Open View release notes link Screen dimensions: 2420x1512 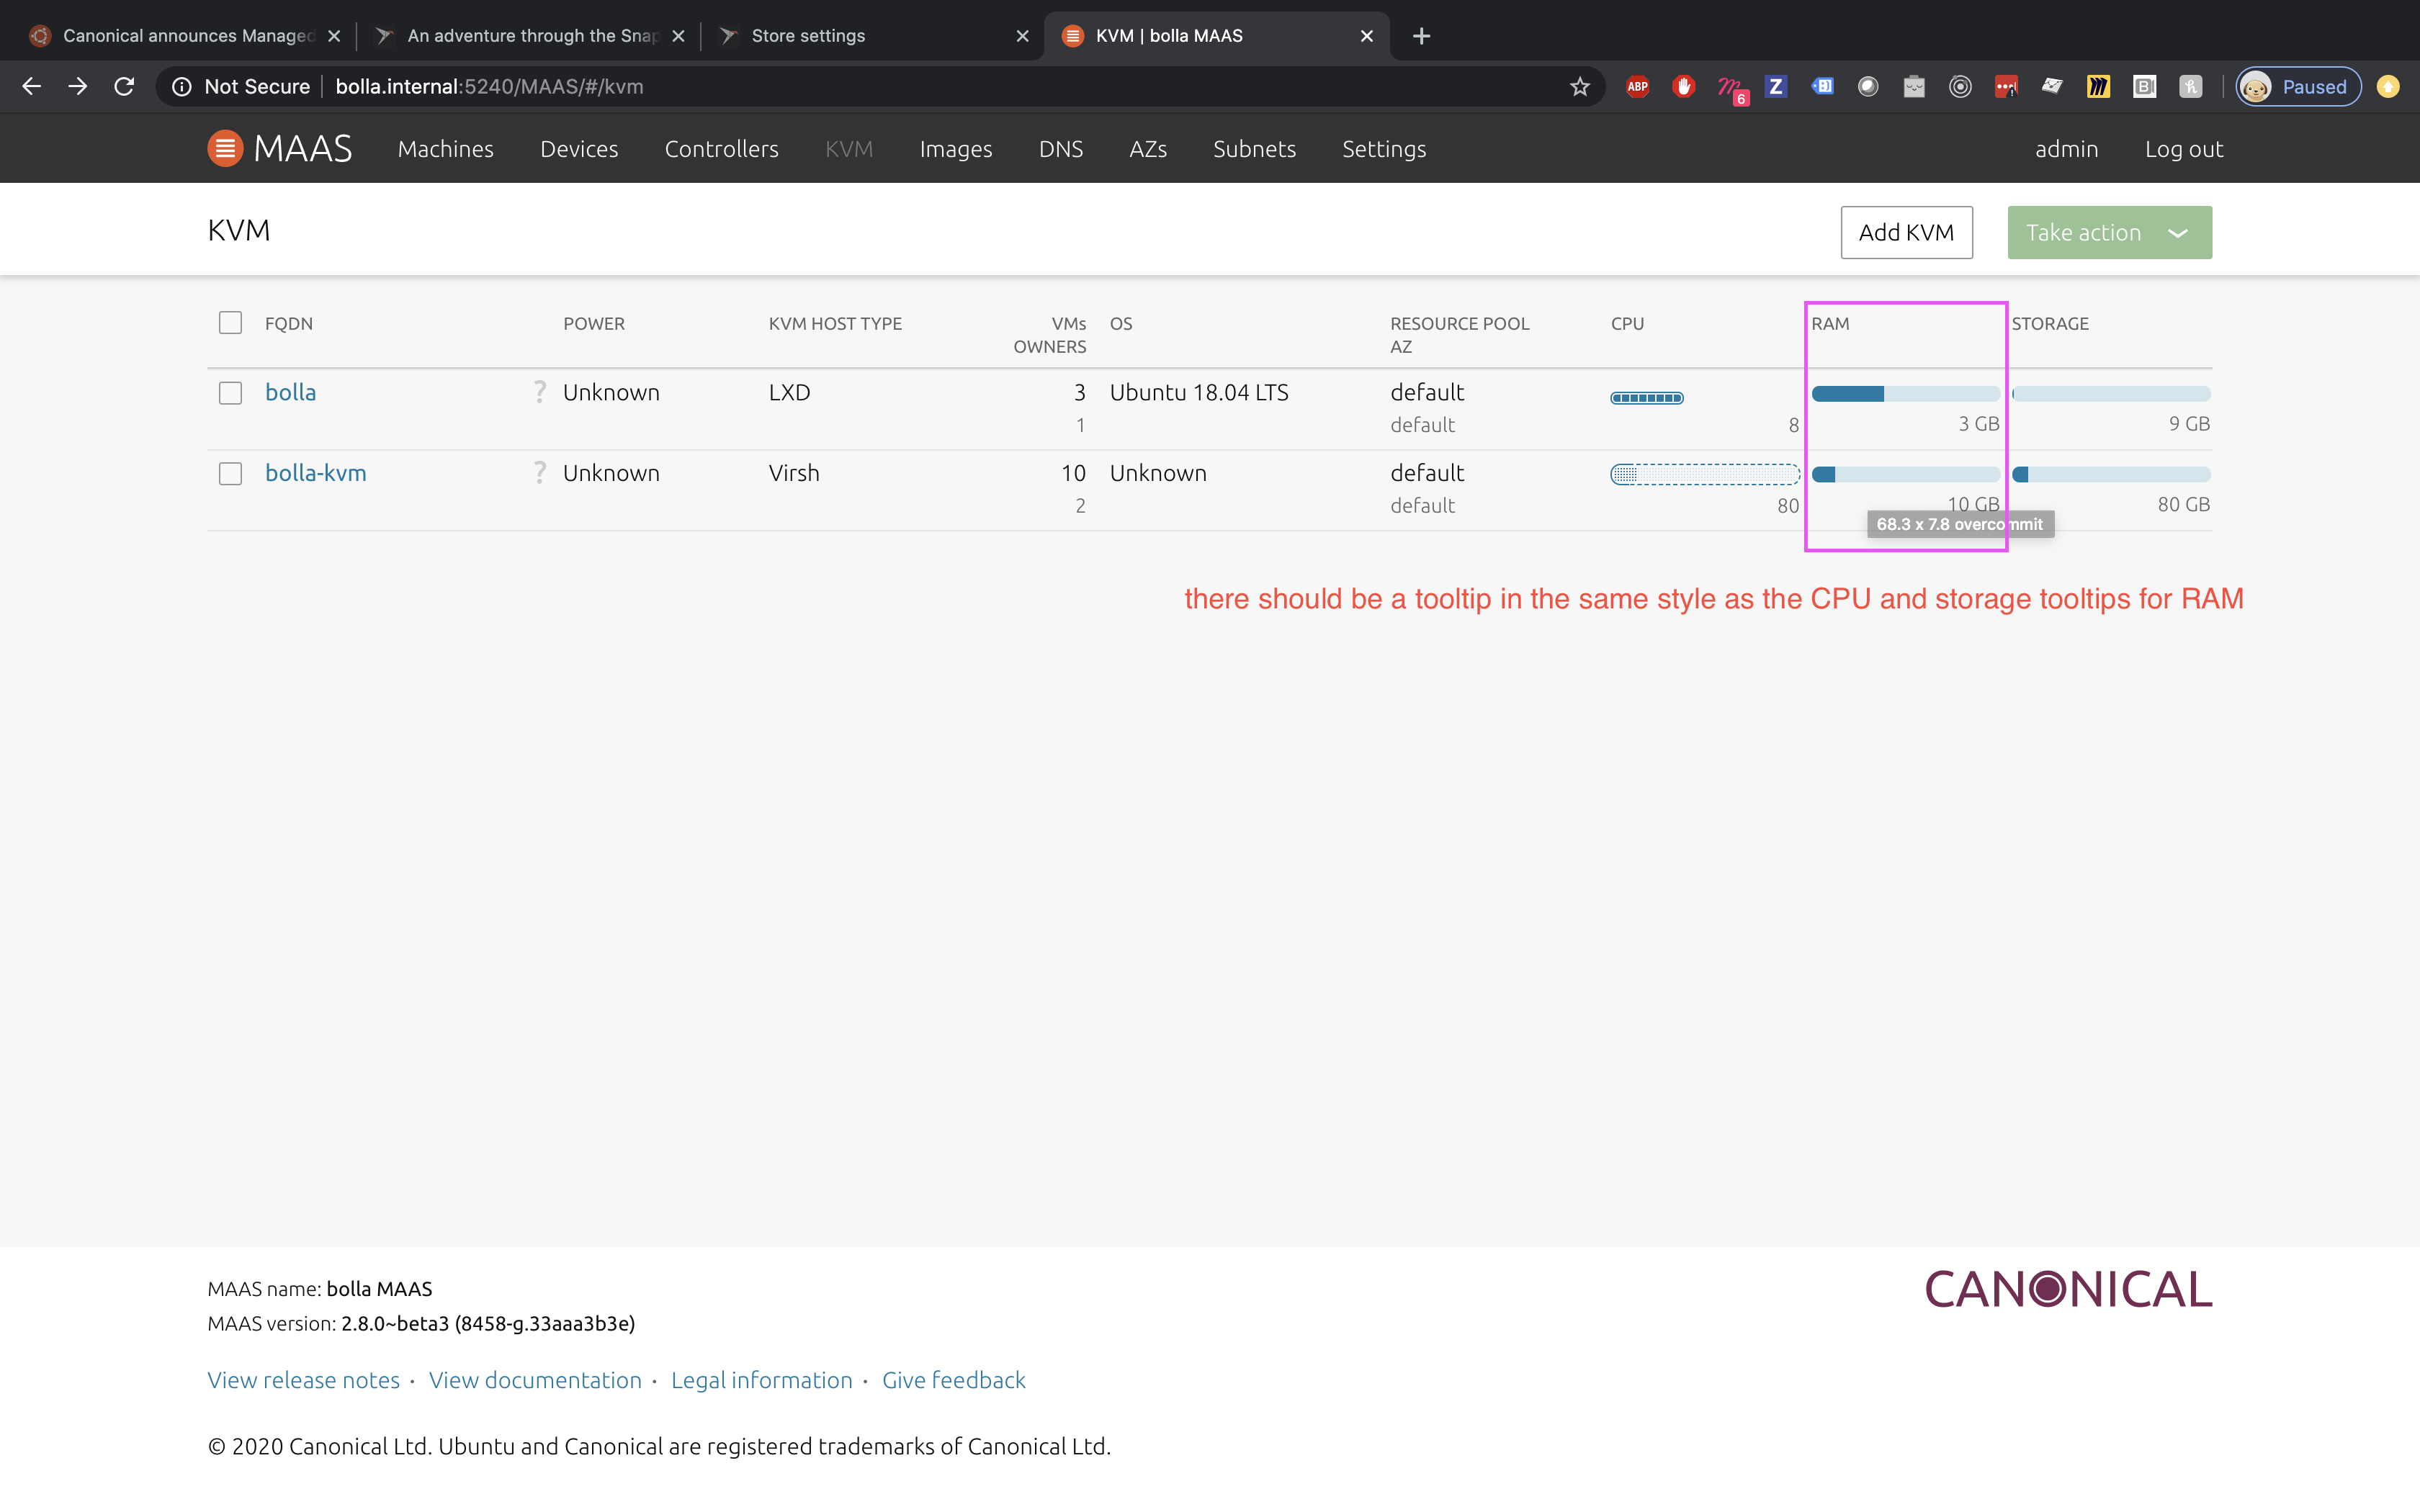click(303, 1379)
